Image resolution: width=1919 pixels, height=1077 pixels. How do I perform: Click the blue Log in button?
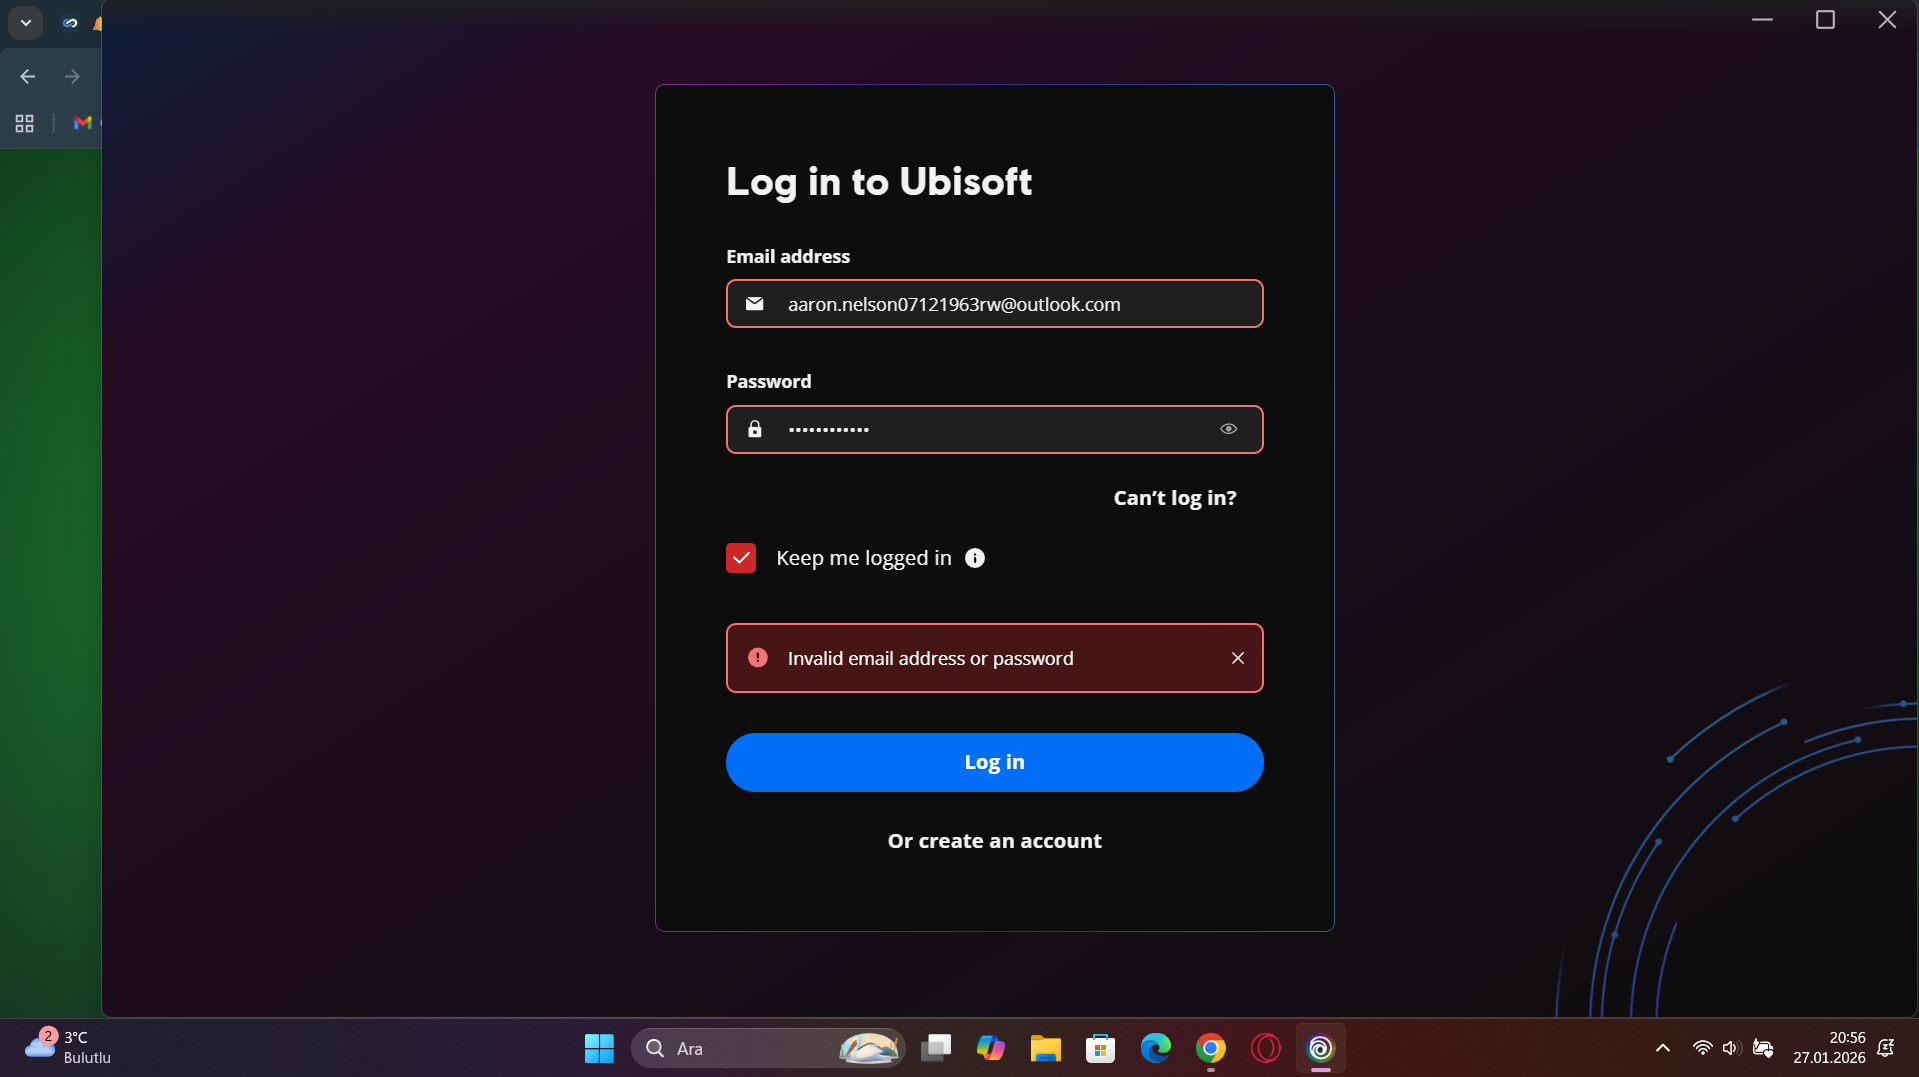(x=994, y=762)
